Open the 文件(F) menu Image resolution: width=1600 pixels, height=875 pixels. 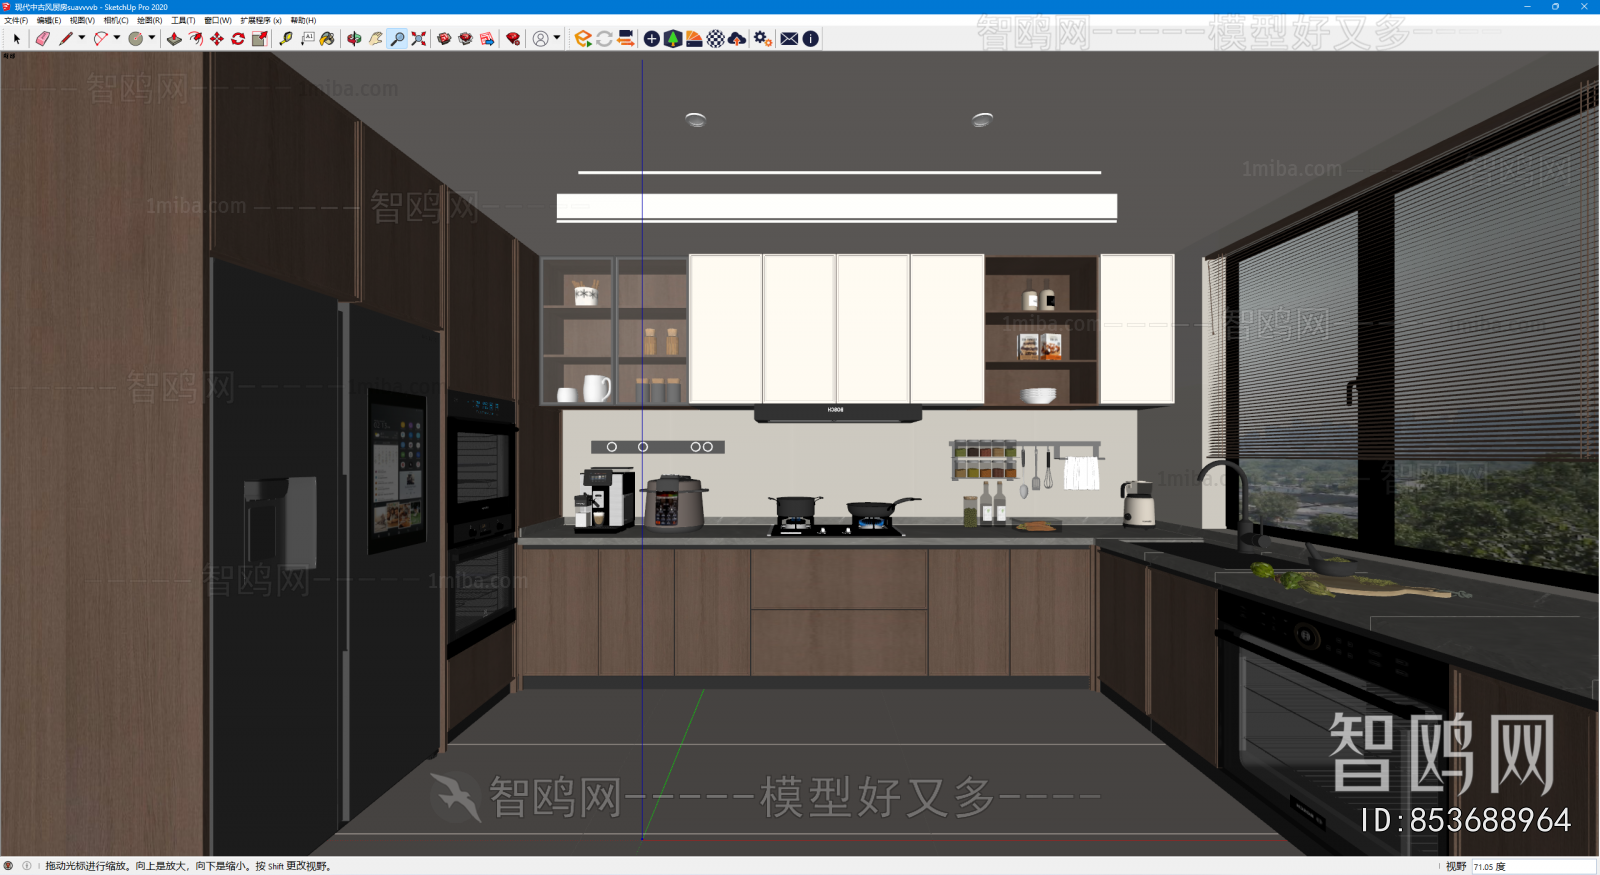point(16,20)
